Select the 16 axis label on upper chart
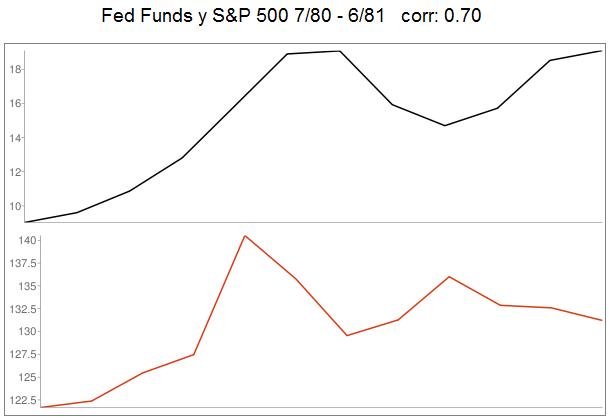Image resolution: width=609 pixels, height=418 pixels. tap(16, 103)
